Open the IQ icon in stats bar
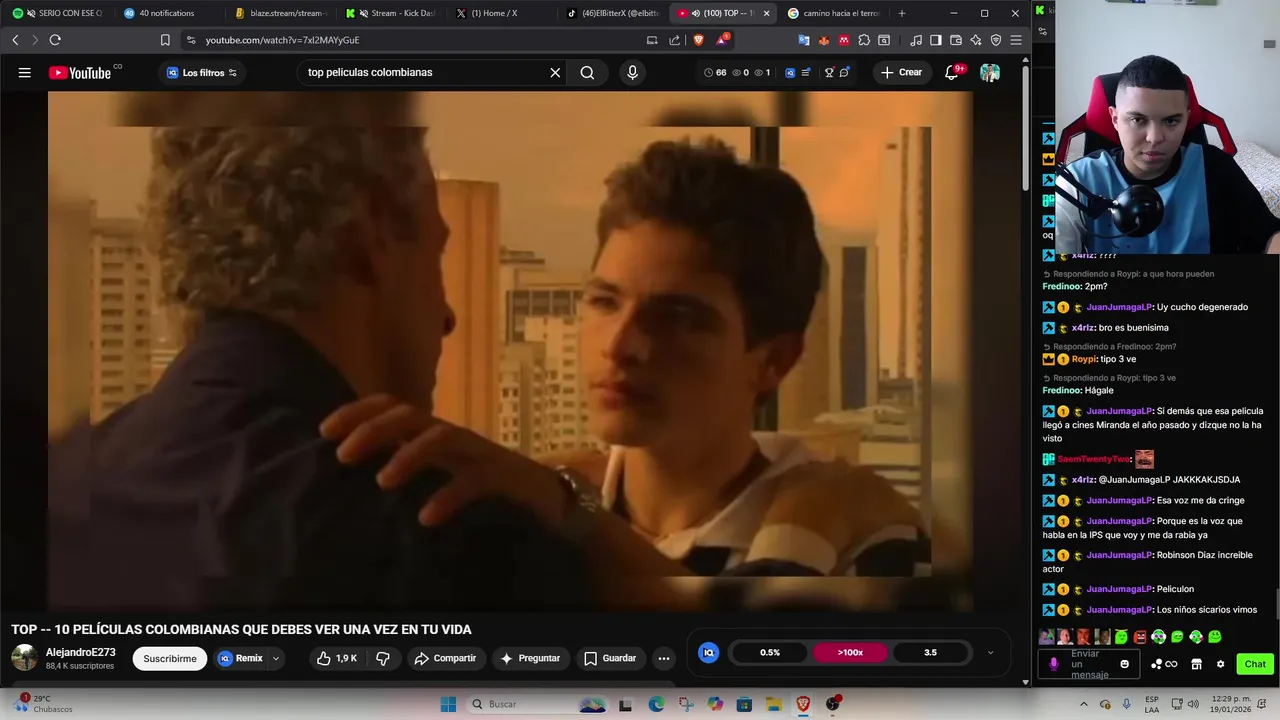Image resolution: width=1280 pixels, height=720 pixels. 708,652
